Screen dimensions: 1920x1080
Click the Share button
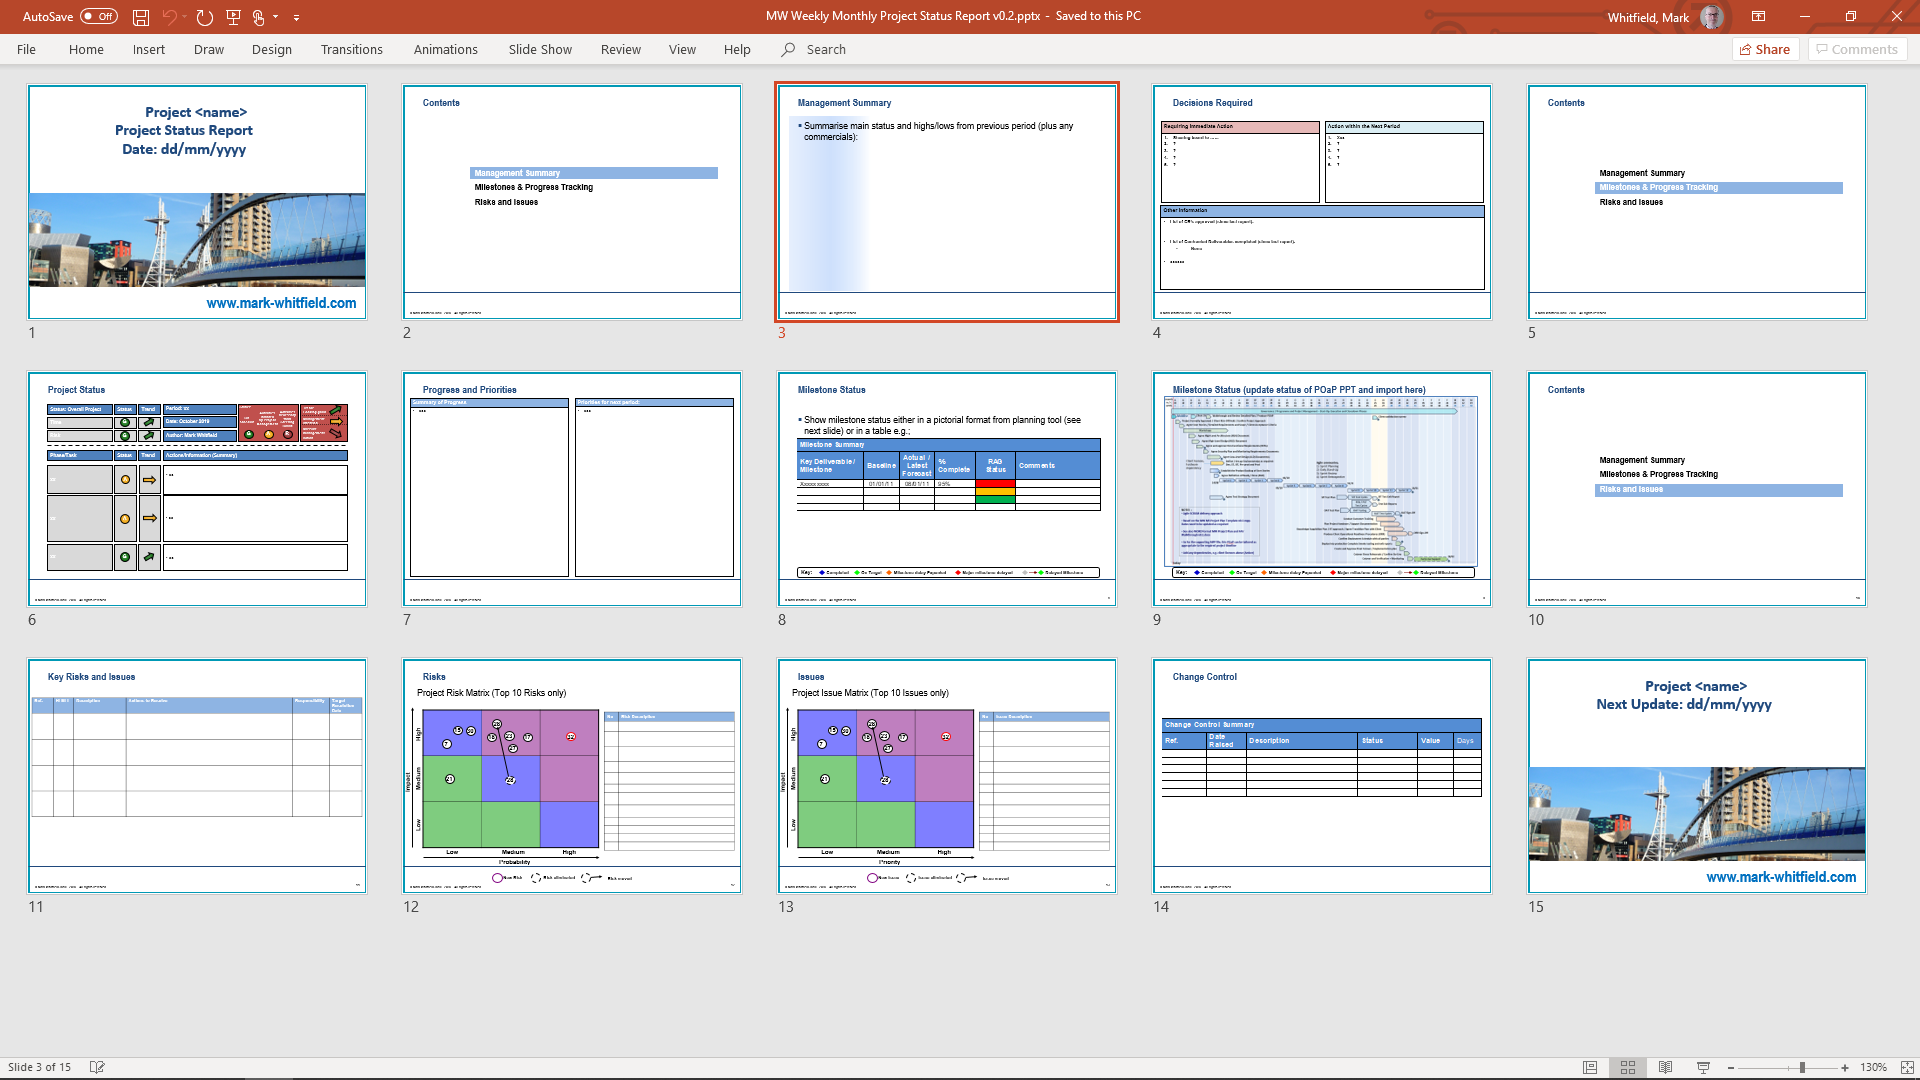[x=1765, y=49]
